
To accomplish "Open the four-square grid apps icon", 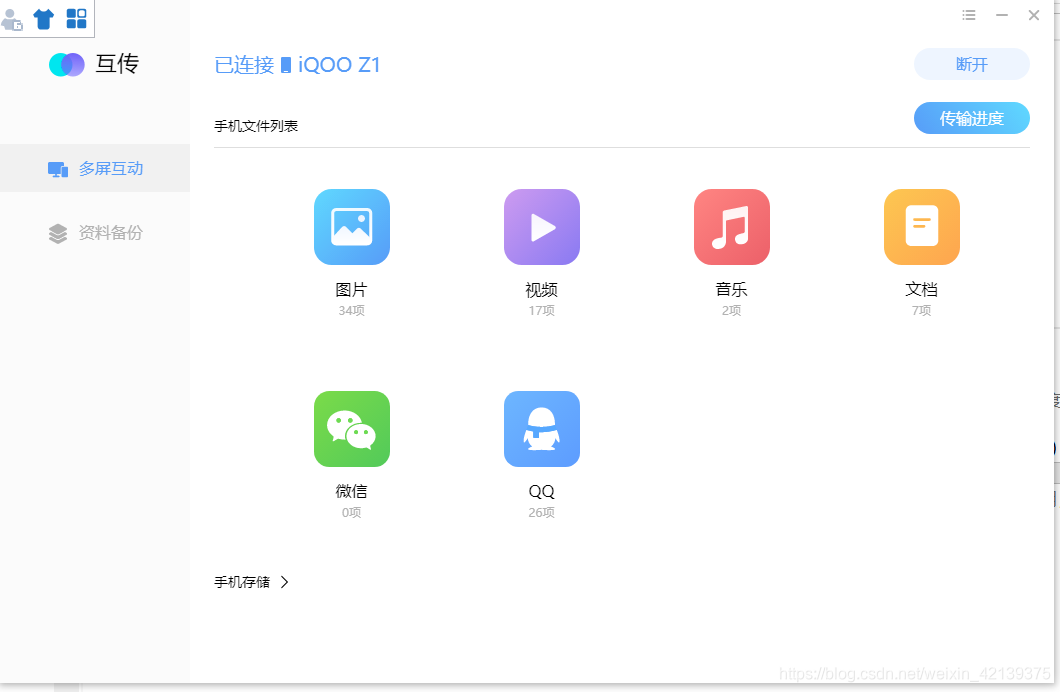I will (76, 19).
